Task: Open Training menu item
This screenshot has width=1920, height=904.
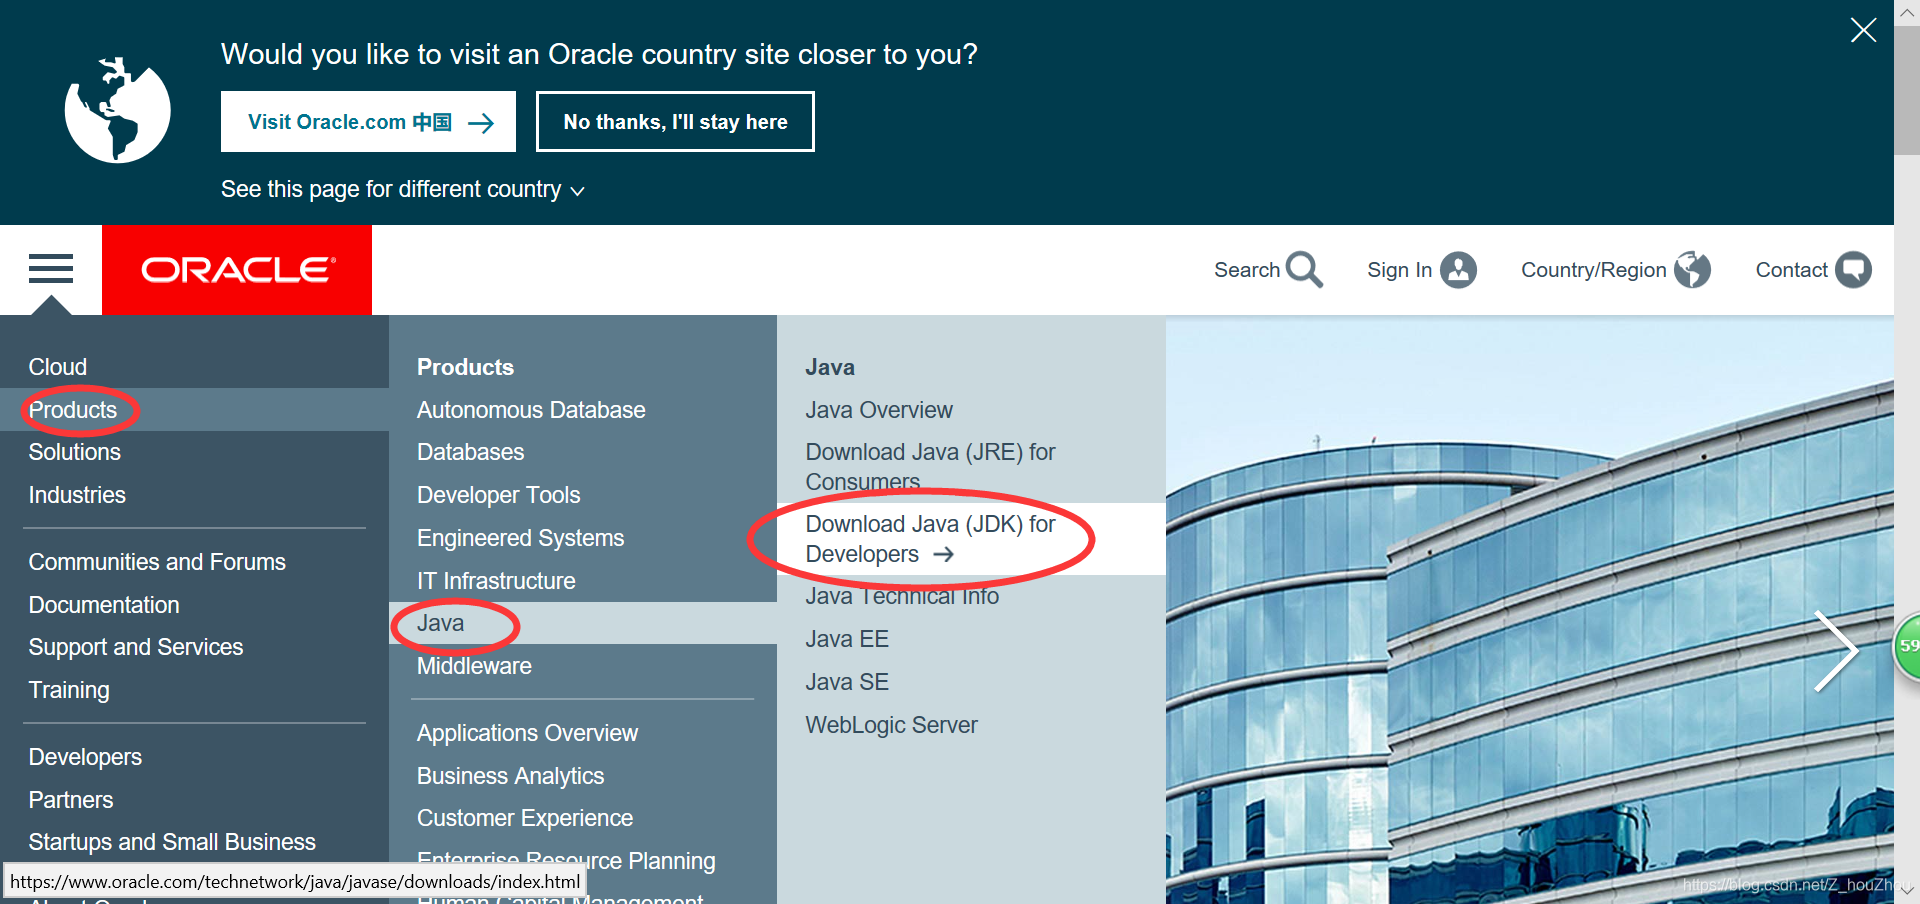Action: pos(69,690)
